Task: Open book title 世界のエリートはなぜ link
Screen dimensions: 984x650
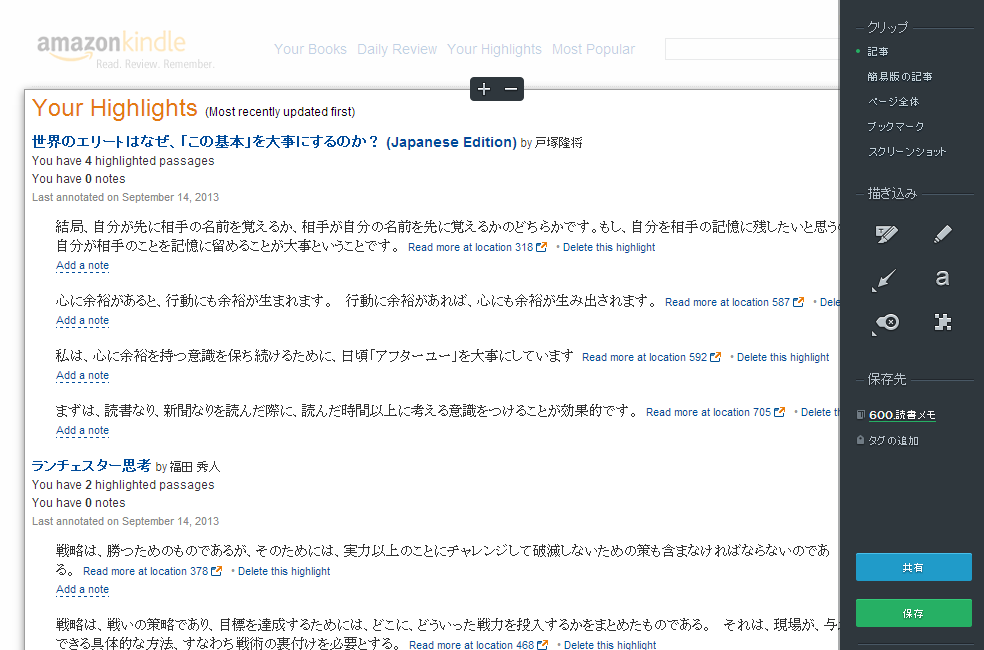Action: 274,142
